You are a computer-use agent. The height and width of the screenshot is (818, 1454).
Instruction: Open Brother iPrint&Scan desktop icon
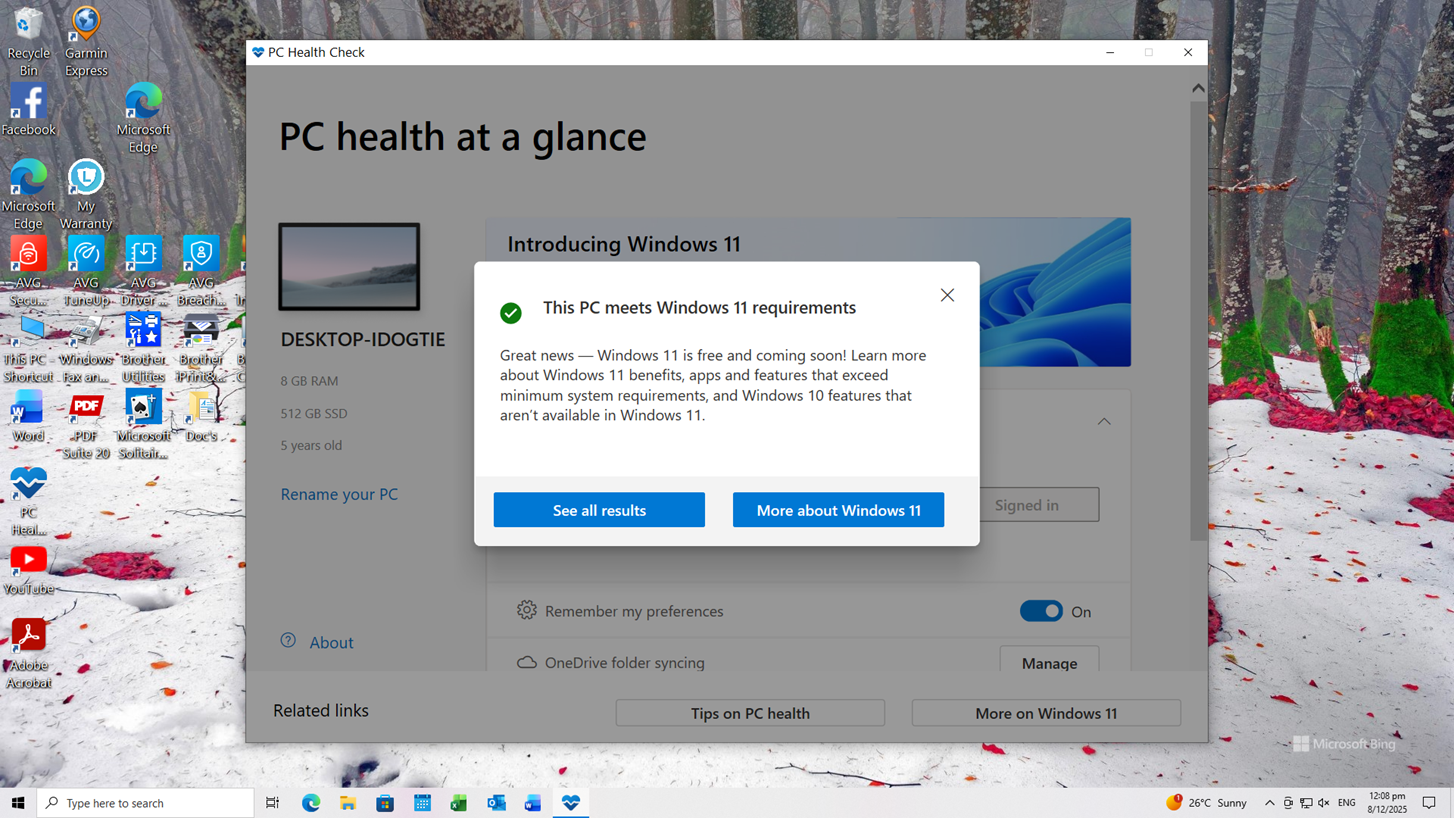(x=201, y=349)
